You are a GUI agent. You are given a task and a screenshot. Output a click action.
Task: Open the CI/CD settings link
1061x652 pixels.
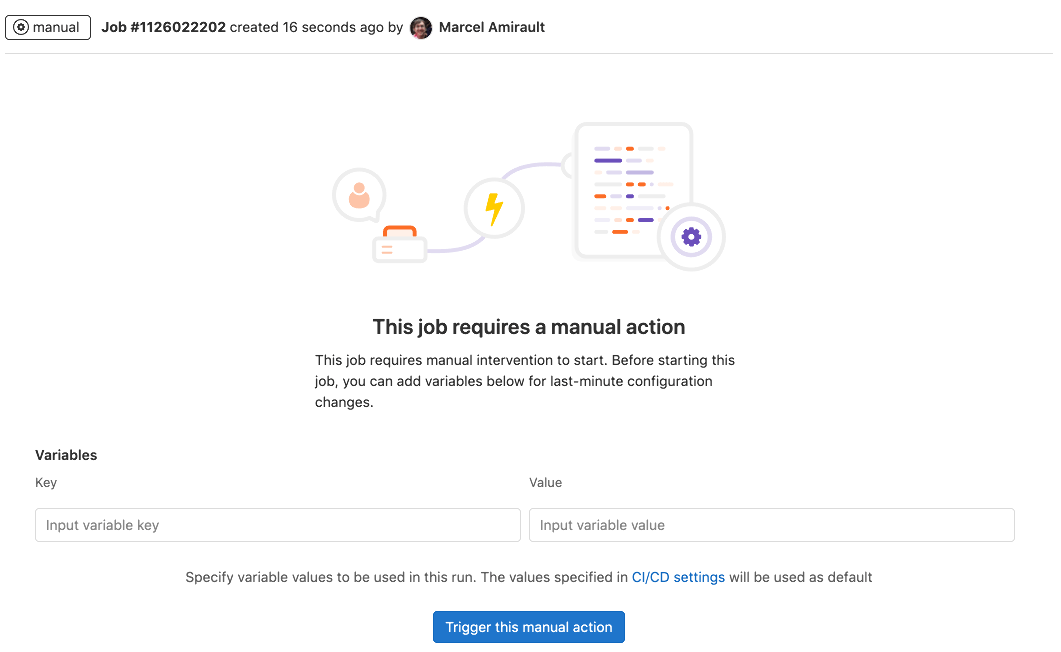coord(678,577)
